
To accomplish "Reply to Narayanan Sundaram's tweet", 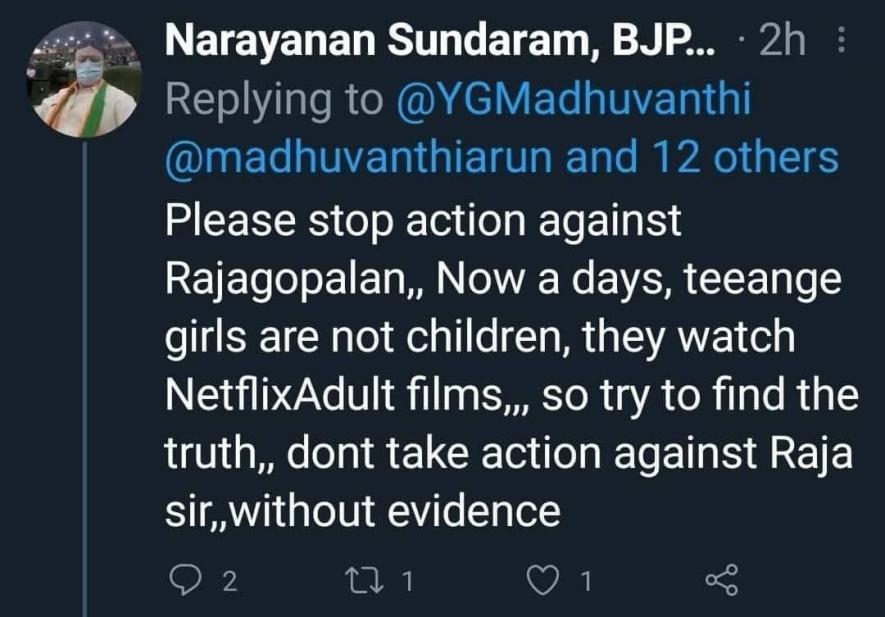I will click(186, 581).
